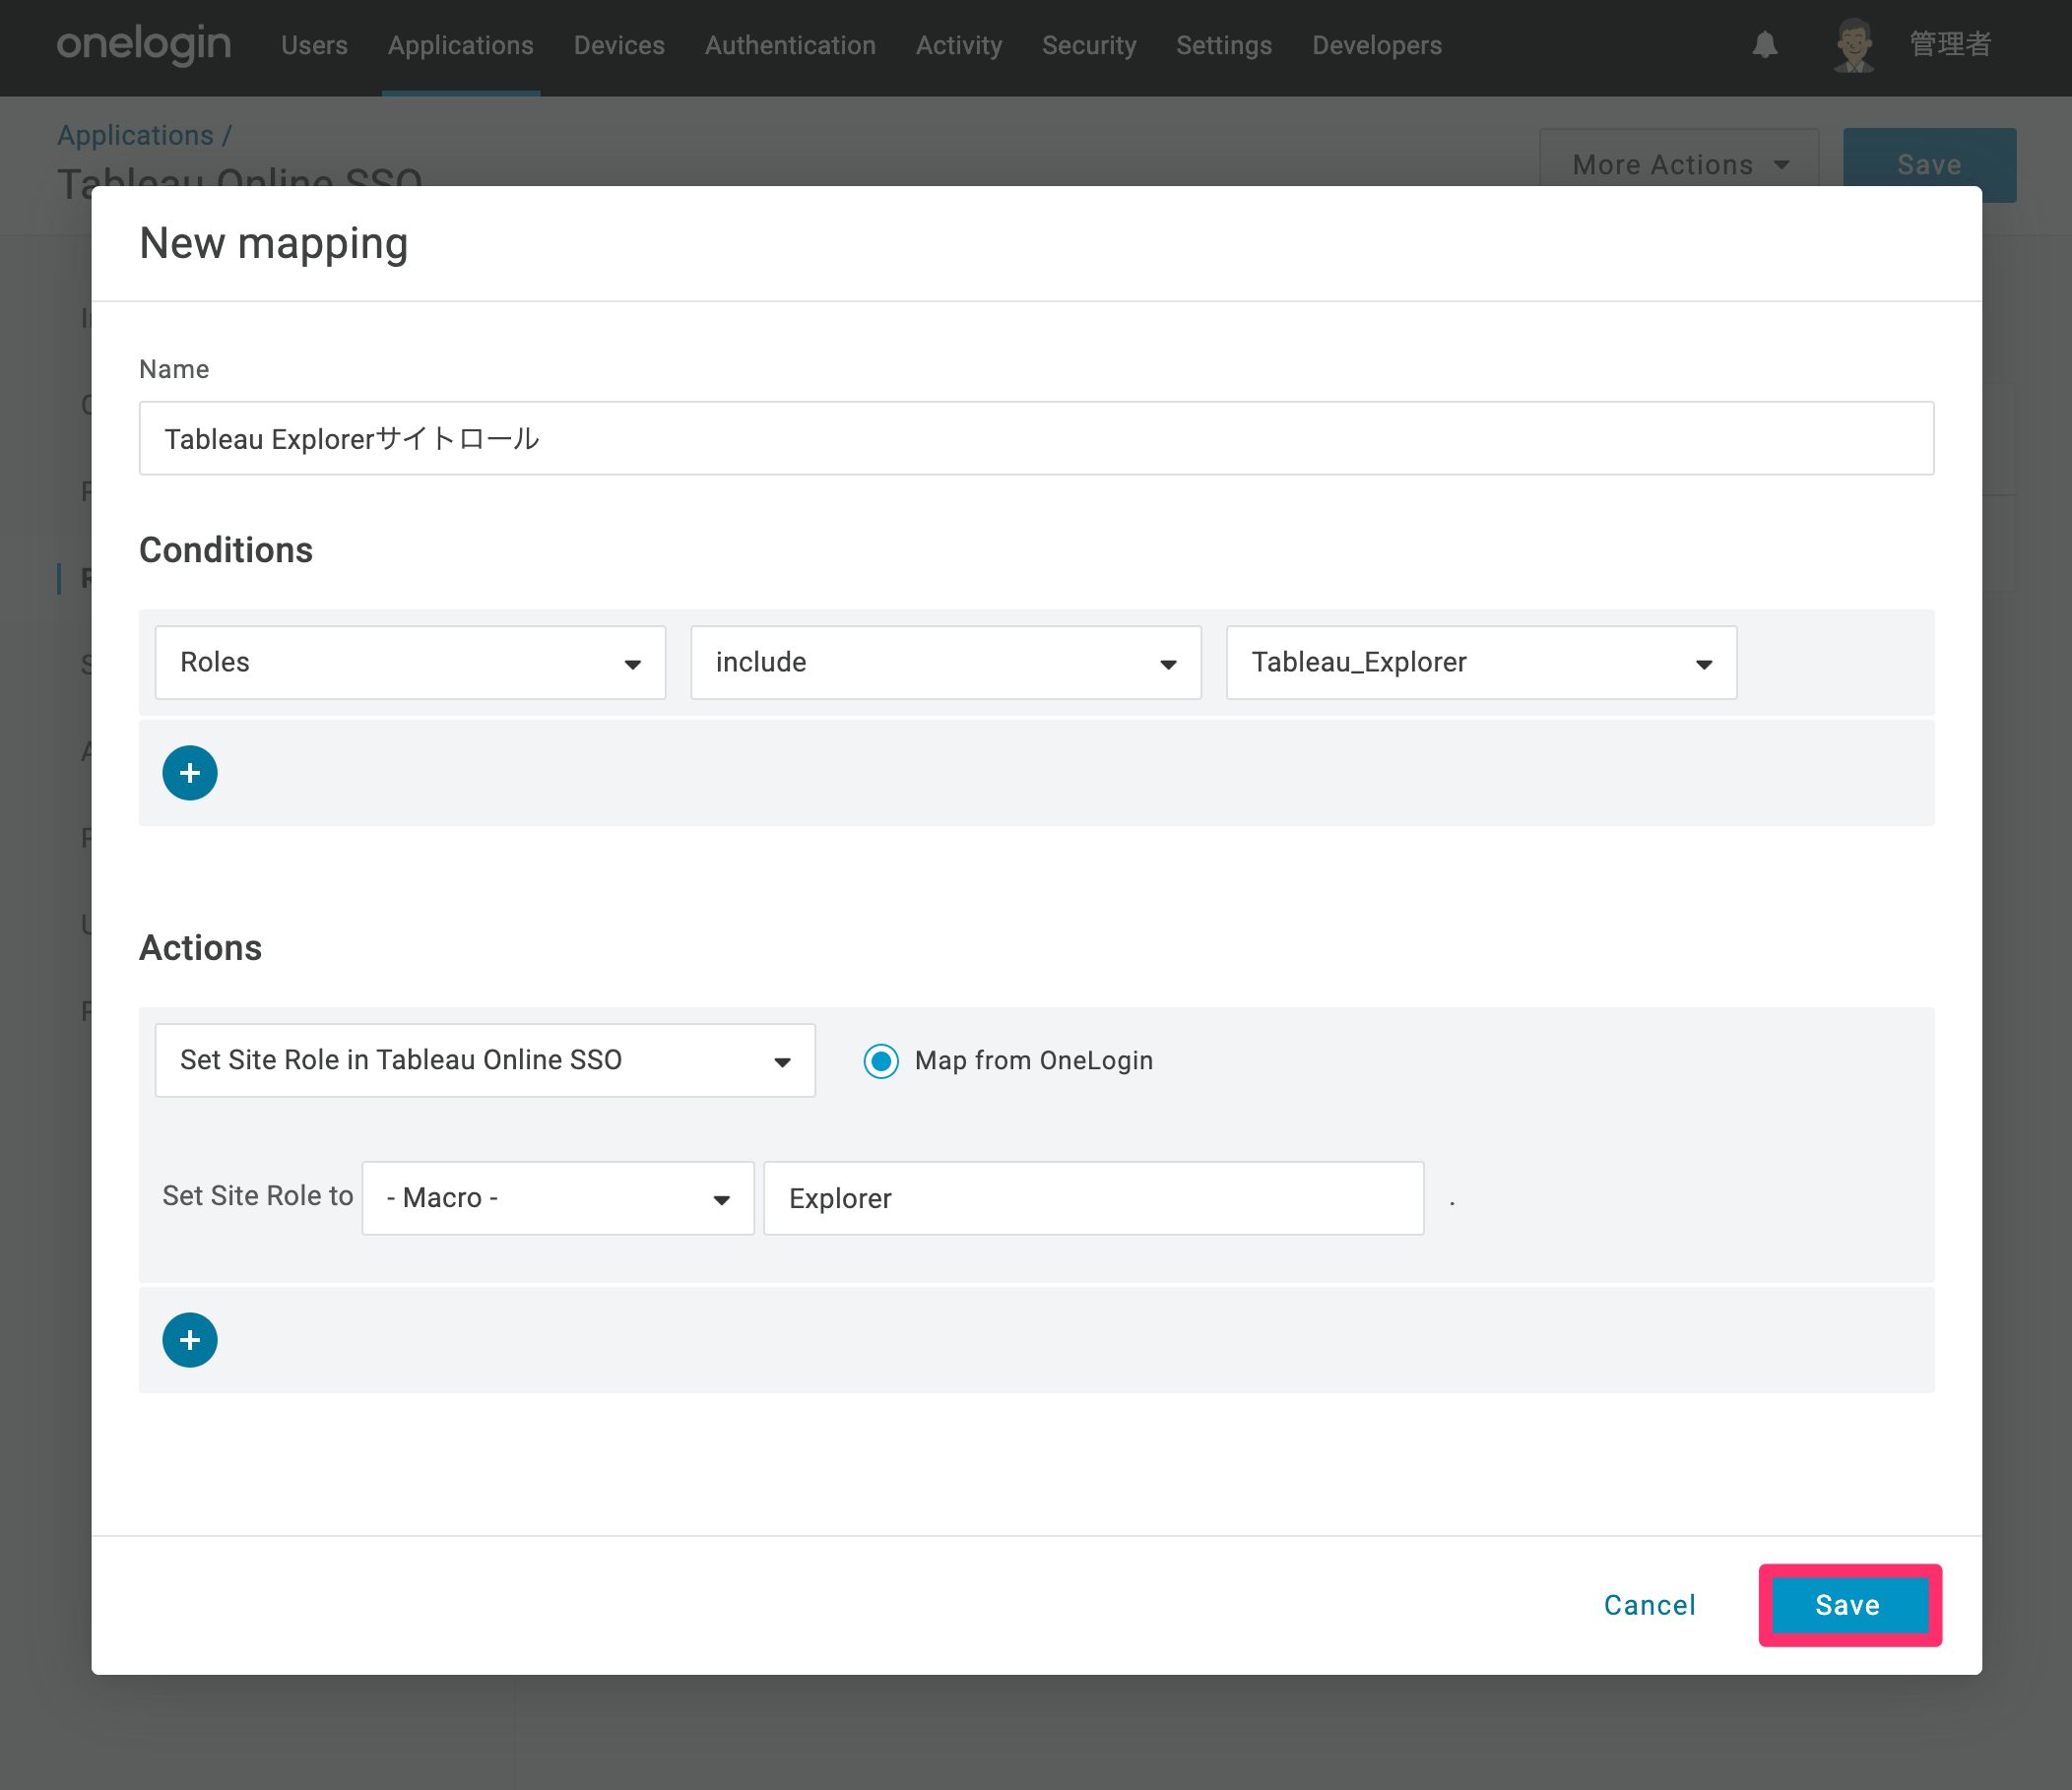Expand the Tableau_Explorer value dropdown

[1481, 663]
